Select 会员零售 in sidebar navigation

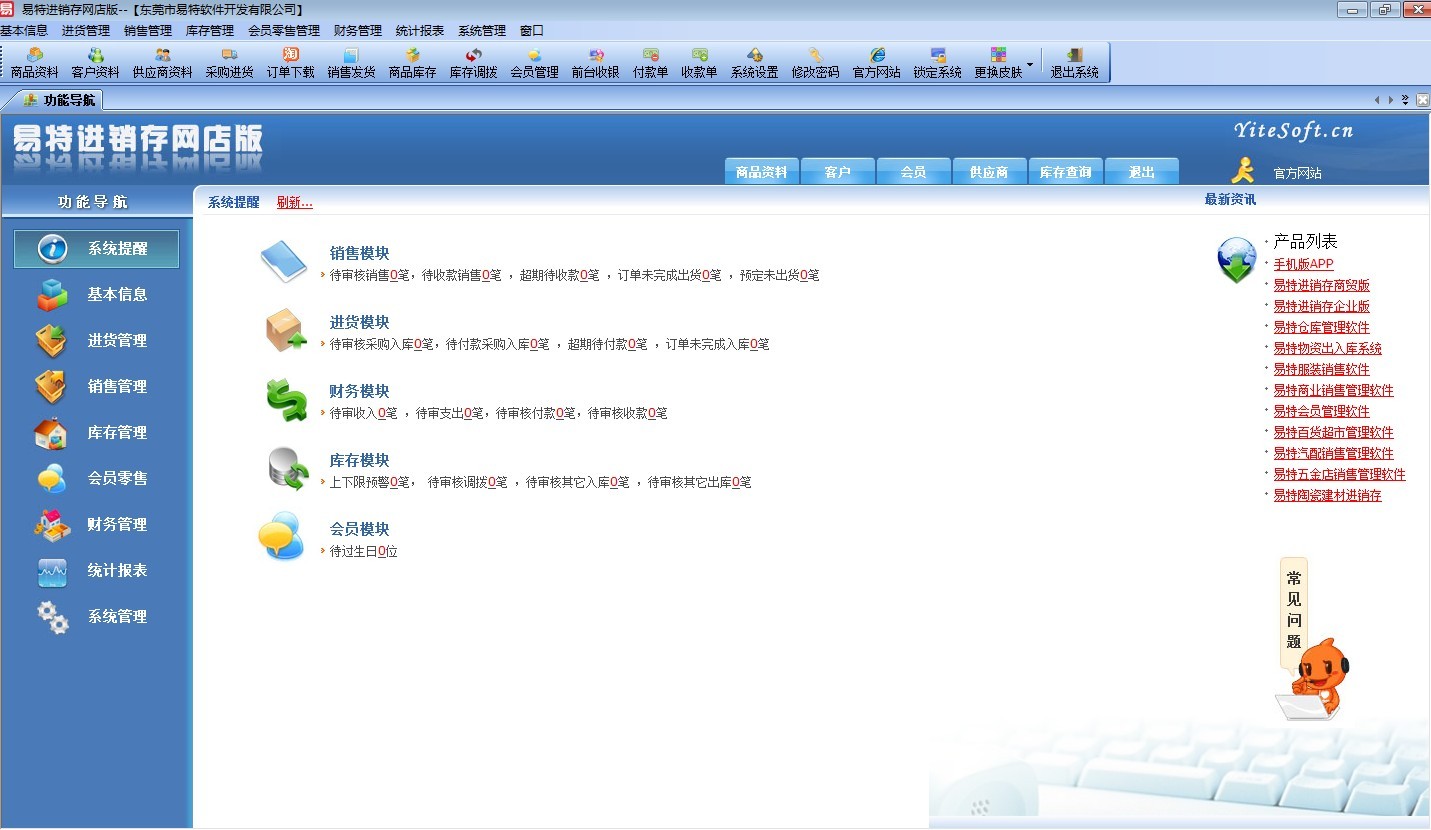96,479
